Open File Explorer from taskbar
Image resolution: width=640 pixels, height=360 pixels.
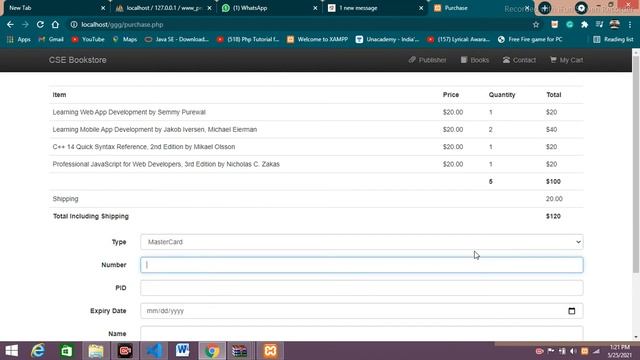[96, 351]
